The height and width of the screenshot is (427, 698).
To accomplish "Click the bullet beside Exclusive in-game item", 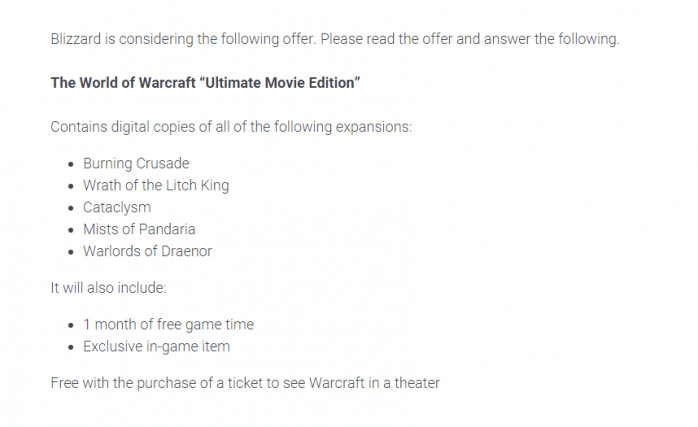I will (71, 347).
